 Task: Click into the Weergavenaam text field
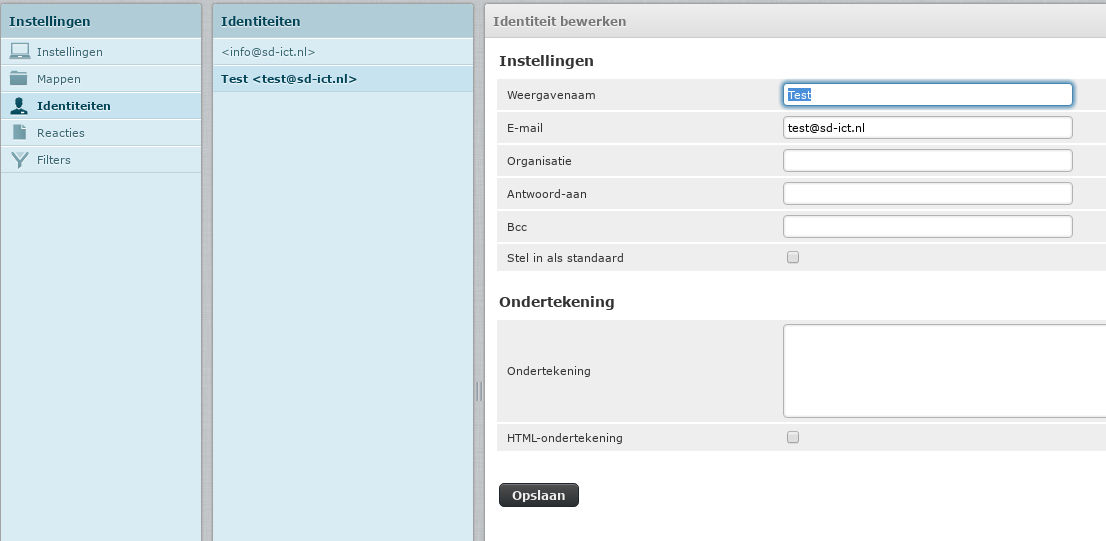(928, 95)
